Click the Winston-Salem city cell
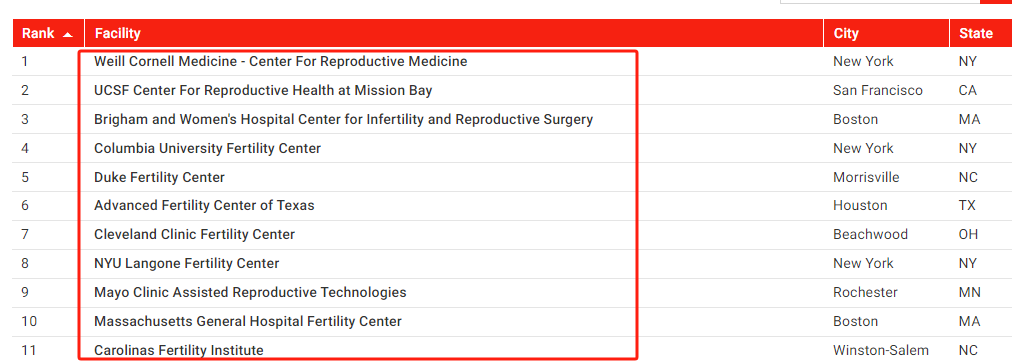This screenshot has height=364, width=1025. [881, 350]
